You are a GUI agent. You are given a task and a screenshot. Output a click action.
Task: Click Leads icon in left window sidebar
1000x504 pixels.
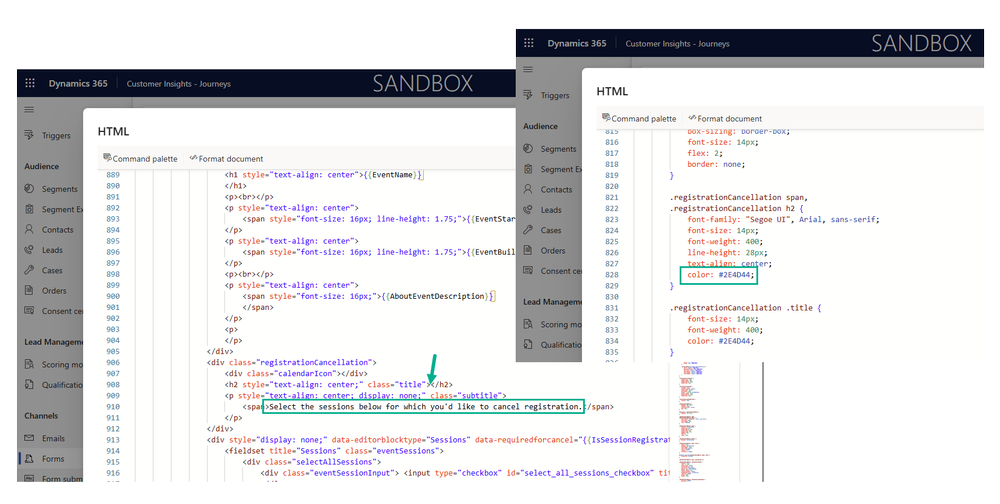(29, 249)
